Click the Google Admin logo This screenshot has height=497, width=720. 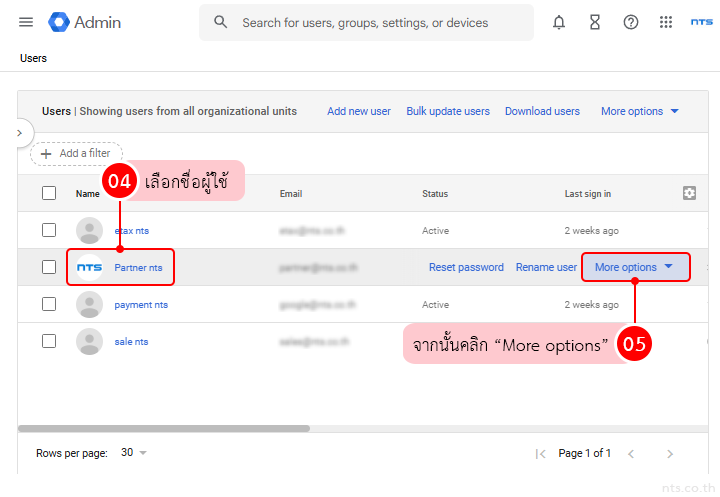click(84, 22)
